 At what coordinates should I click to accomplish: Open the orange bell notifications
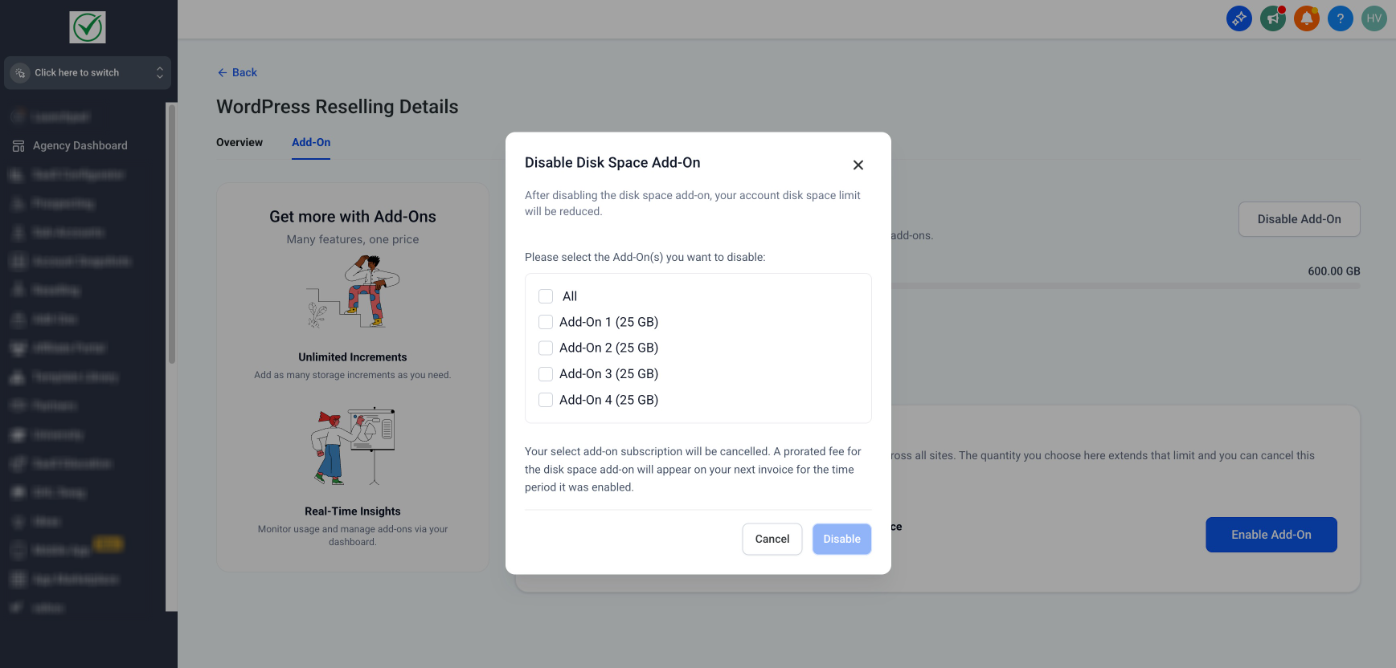(1307, 18)
